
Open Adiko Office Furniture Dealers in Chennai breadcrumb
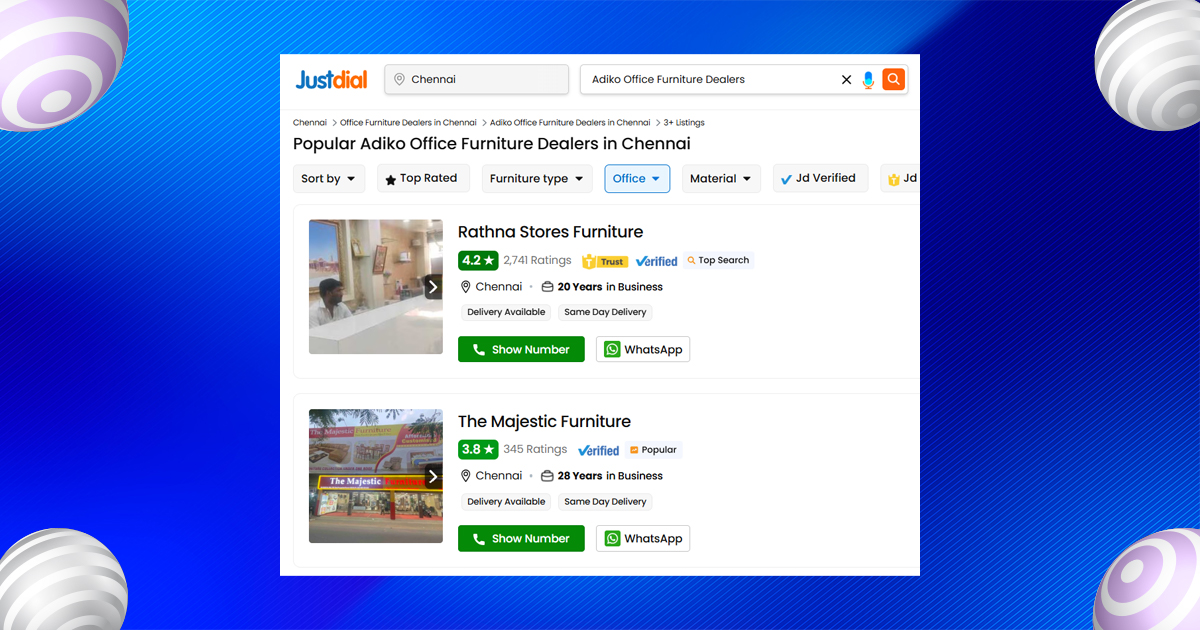pos(570,123)
